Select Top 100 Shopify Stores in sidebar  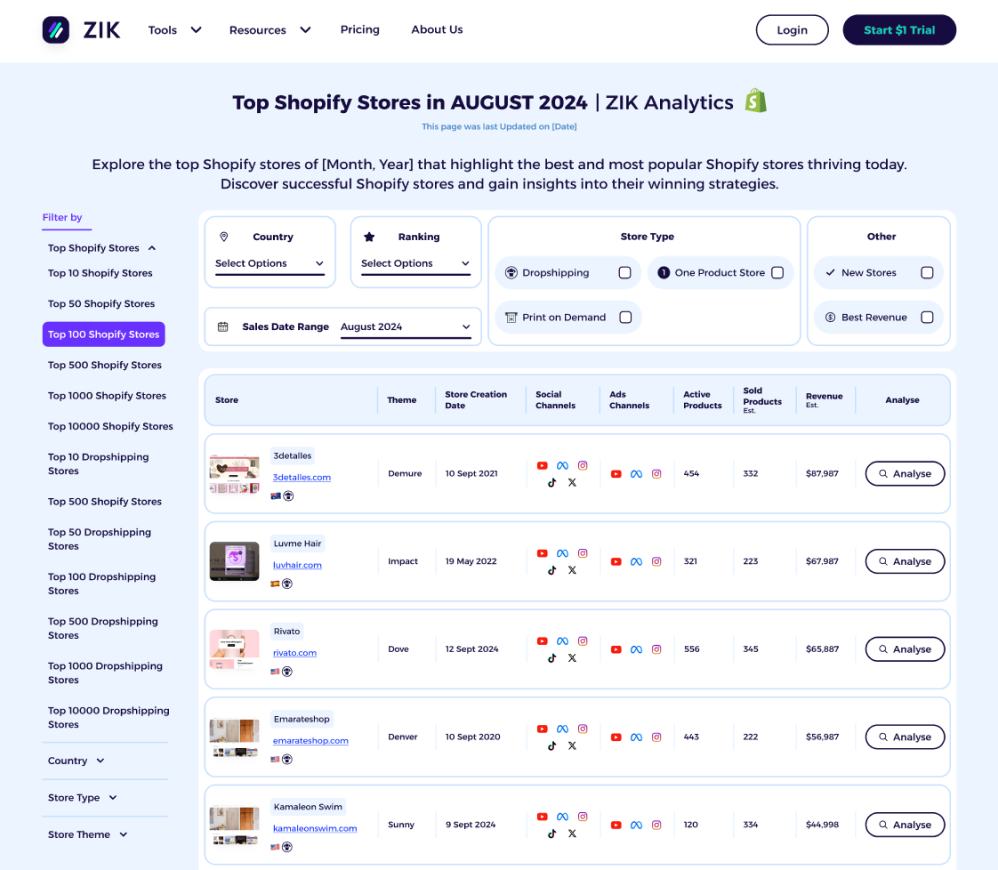[x=104, y=334]
